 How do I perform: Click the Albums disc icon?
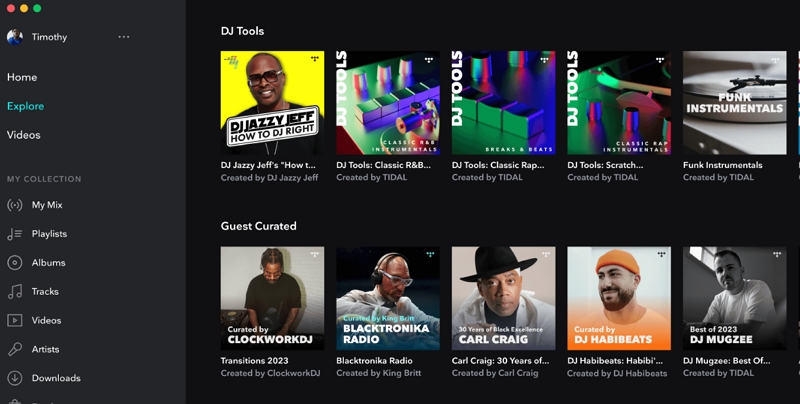14,263
